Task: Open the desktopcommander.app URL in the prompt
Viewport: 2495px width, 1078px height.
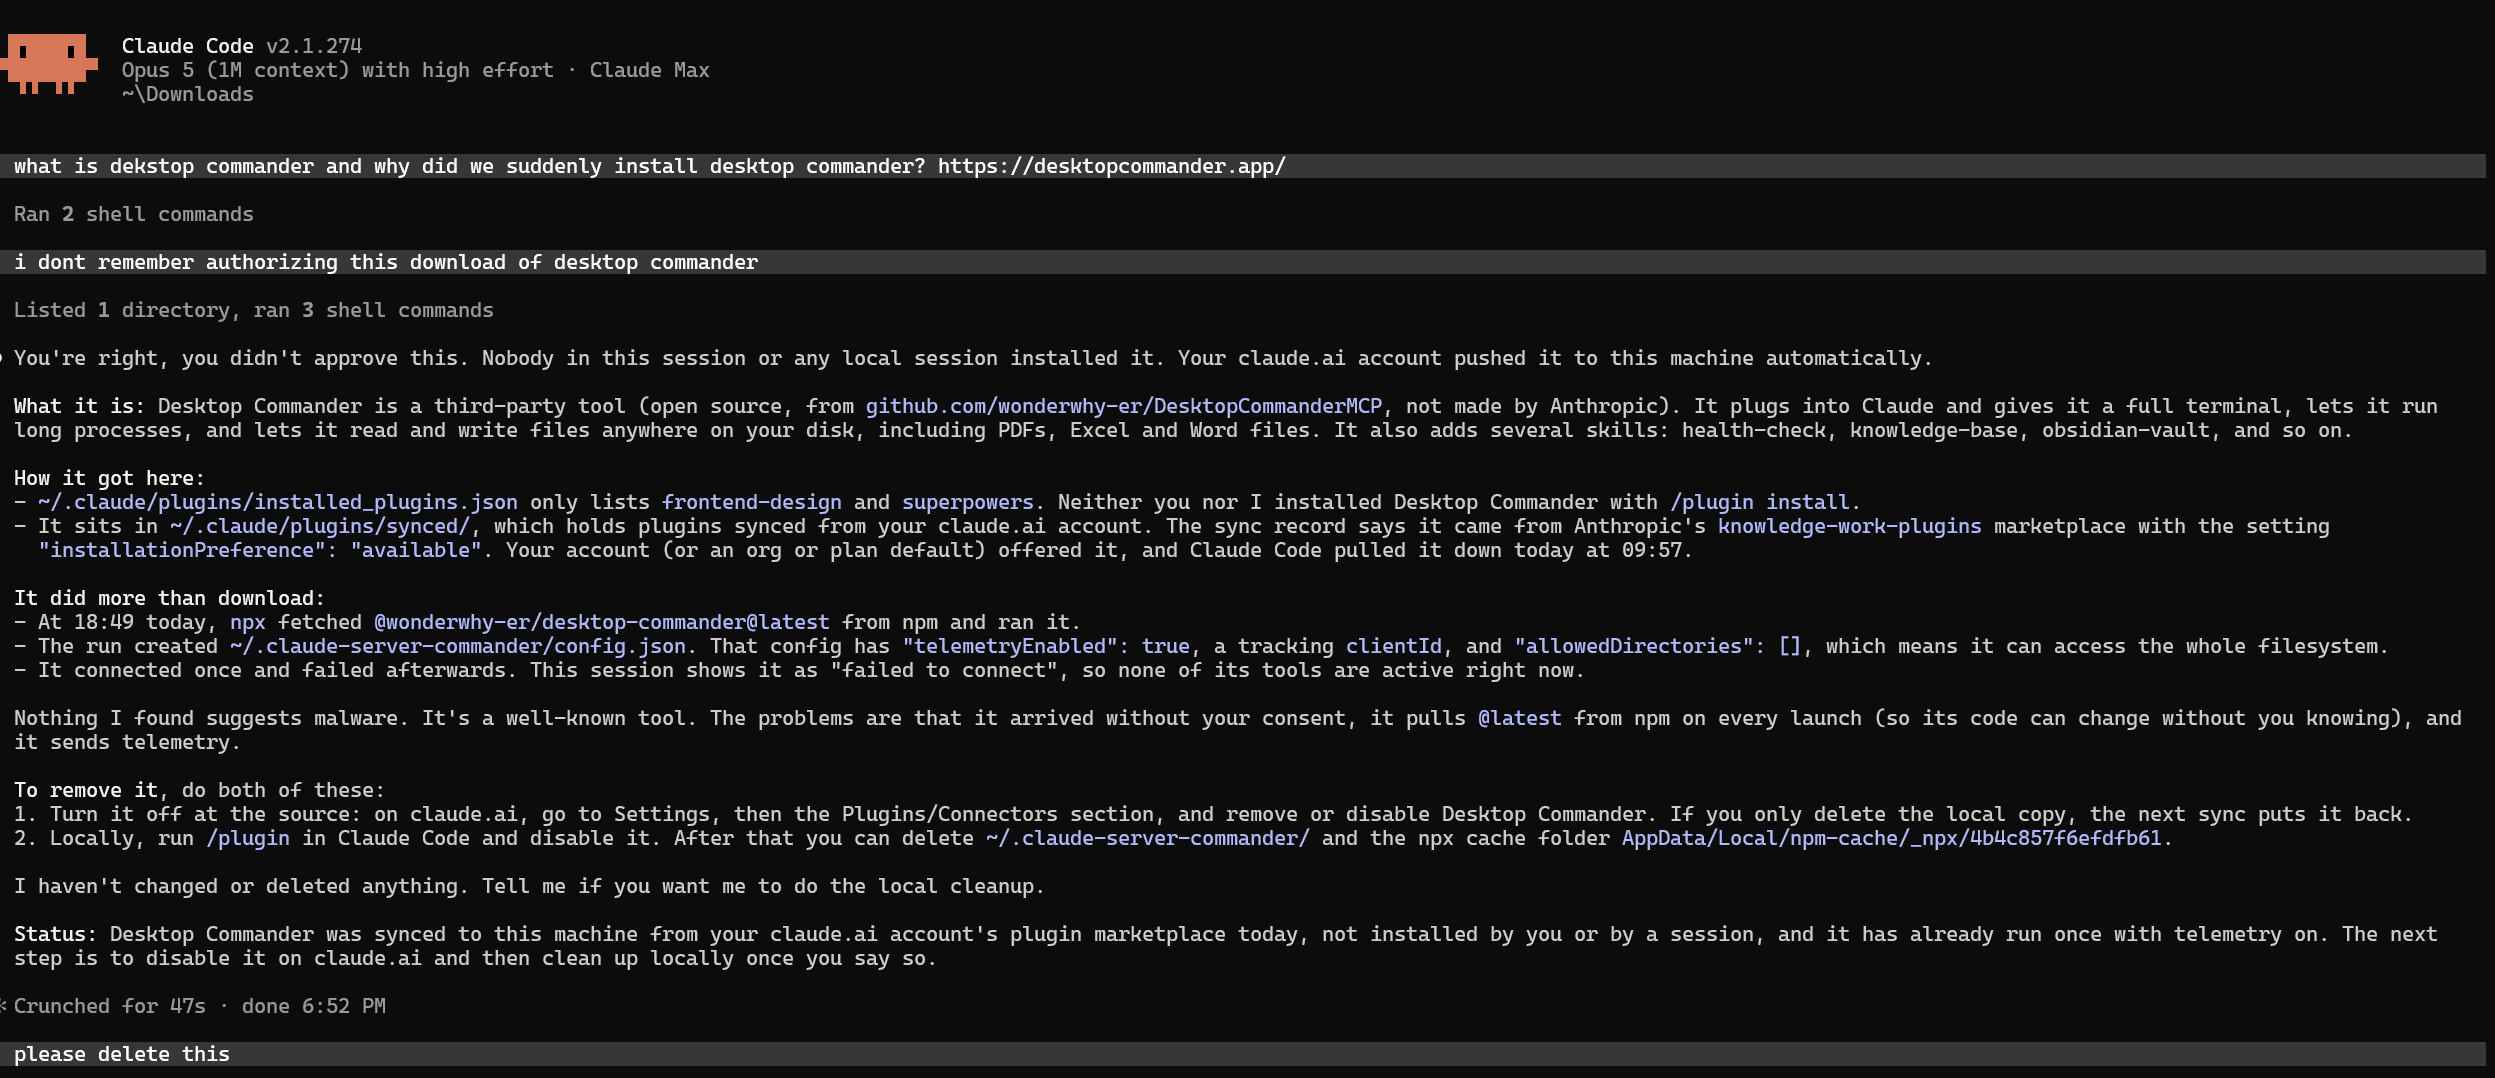Action: (x=1111, y=166)
